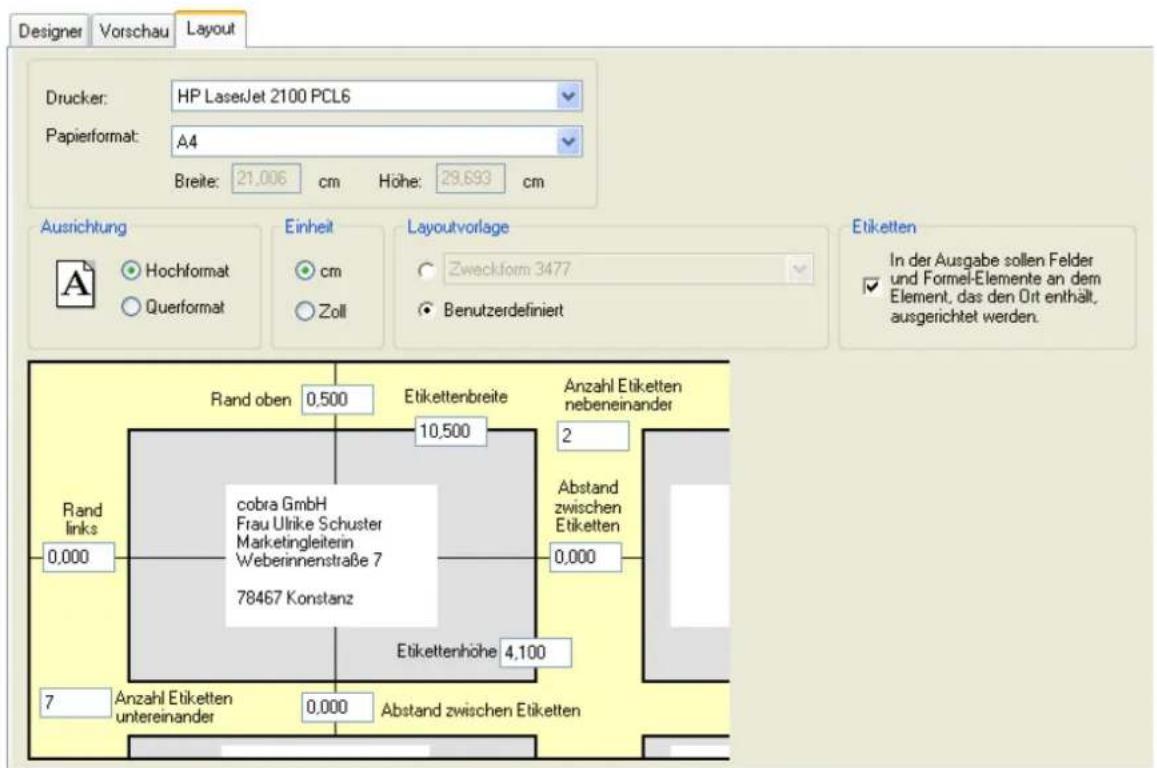Image resolution: width=1157 pixels, height=768 pixels.
Task: Click the Breite width field
Action: click(266, 179)
